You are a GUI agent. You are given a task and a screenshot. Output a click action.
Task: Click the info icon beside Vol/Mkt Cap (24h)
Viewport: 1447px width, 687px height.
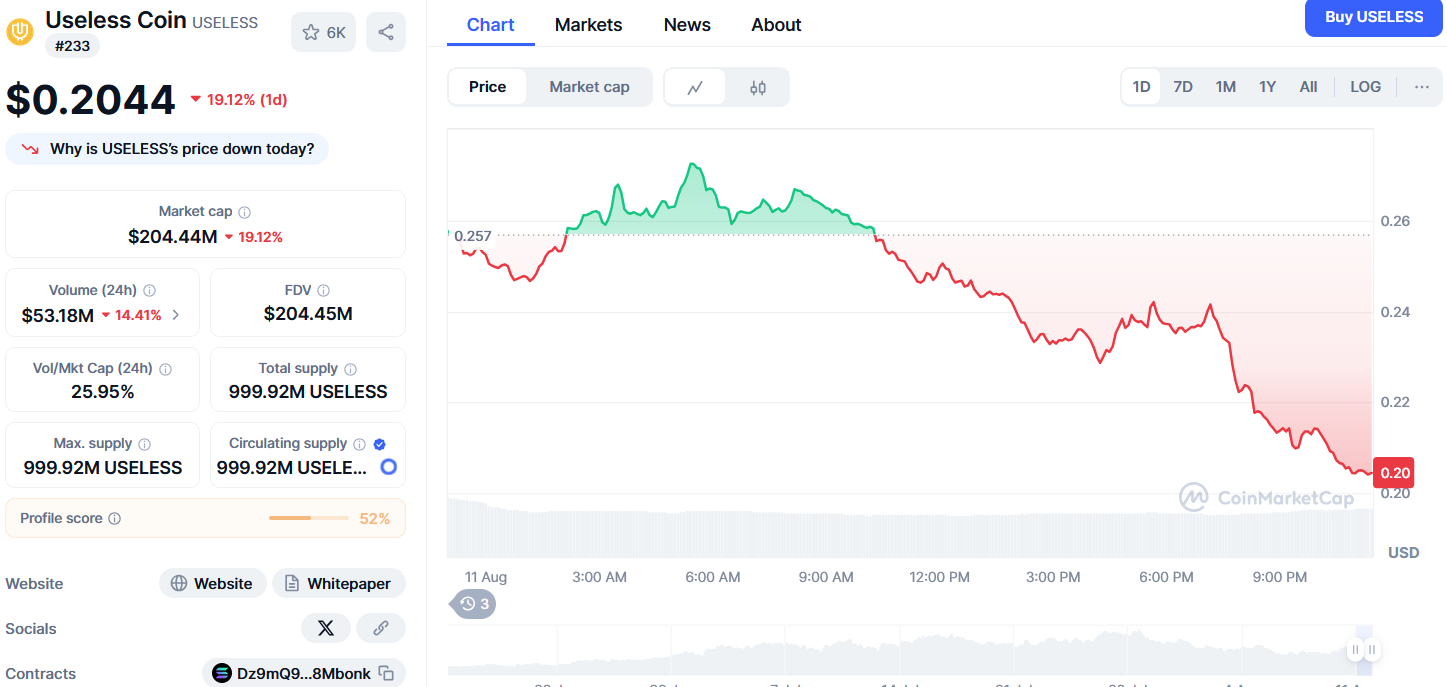pos(165,369)
